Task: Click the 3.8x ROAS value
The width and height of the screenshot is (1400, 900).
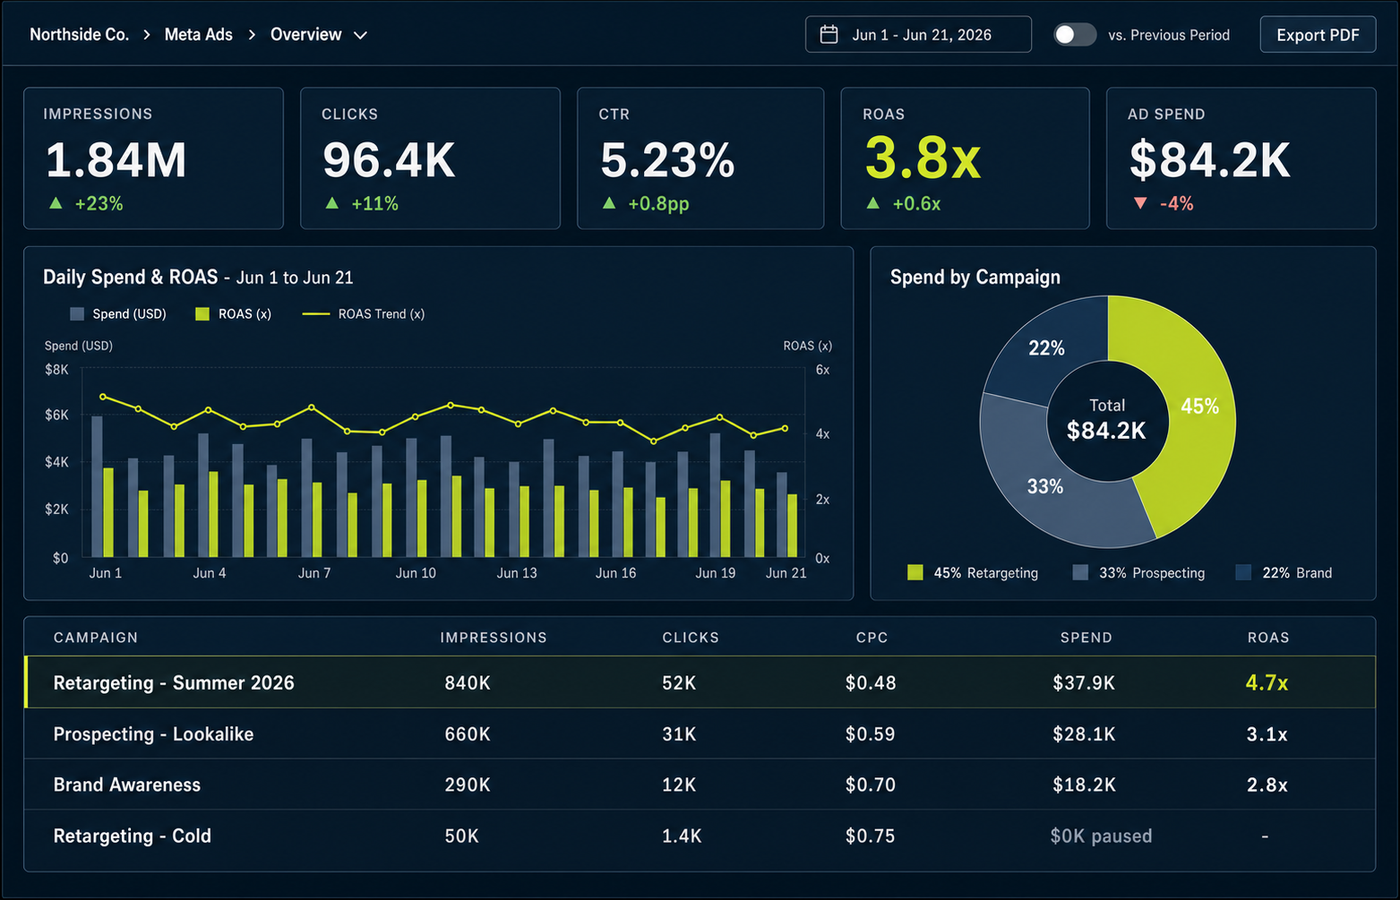Action: [922, 158]
